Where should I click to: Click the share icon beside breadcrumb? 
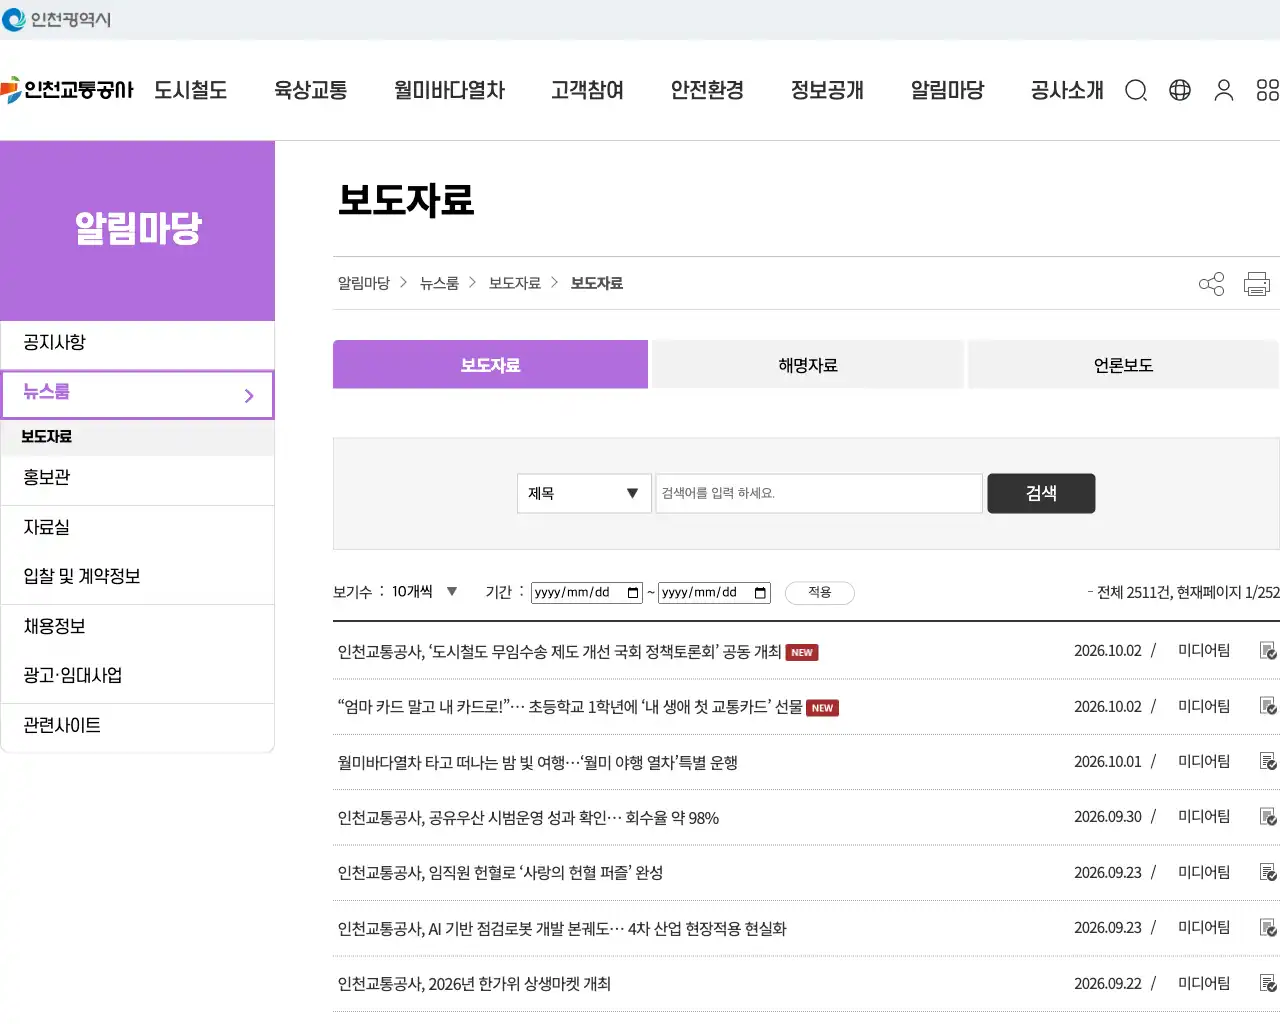[x=1212, y=284]
